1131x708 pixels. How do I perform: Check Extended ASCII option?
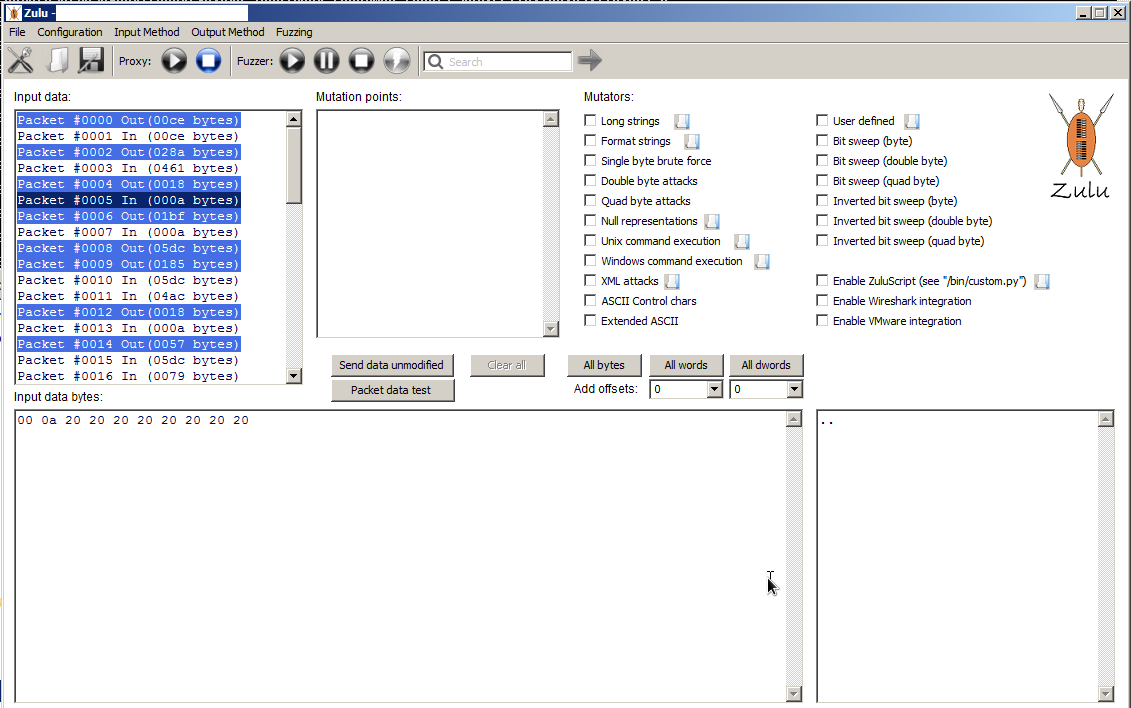[x=590, y=320]
